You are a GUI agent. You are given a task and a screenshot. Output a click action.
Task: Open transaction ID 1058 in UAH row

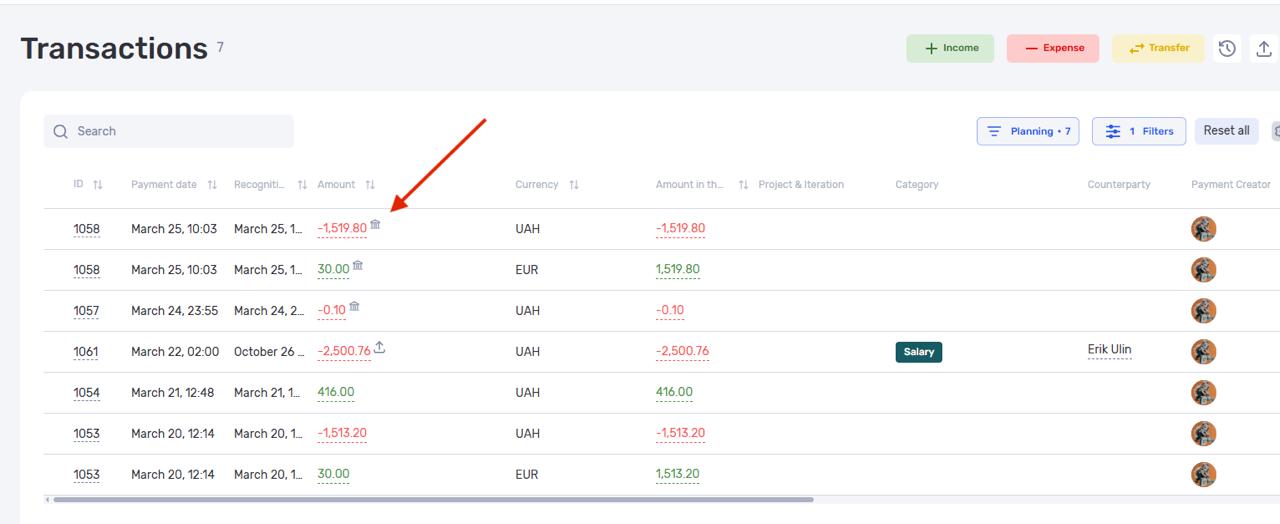click(86, 229)
